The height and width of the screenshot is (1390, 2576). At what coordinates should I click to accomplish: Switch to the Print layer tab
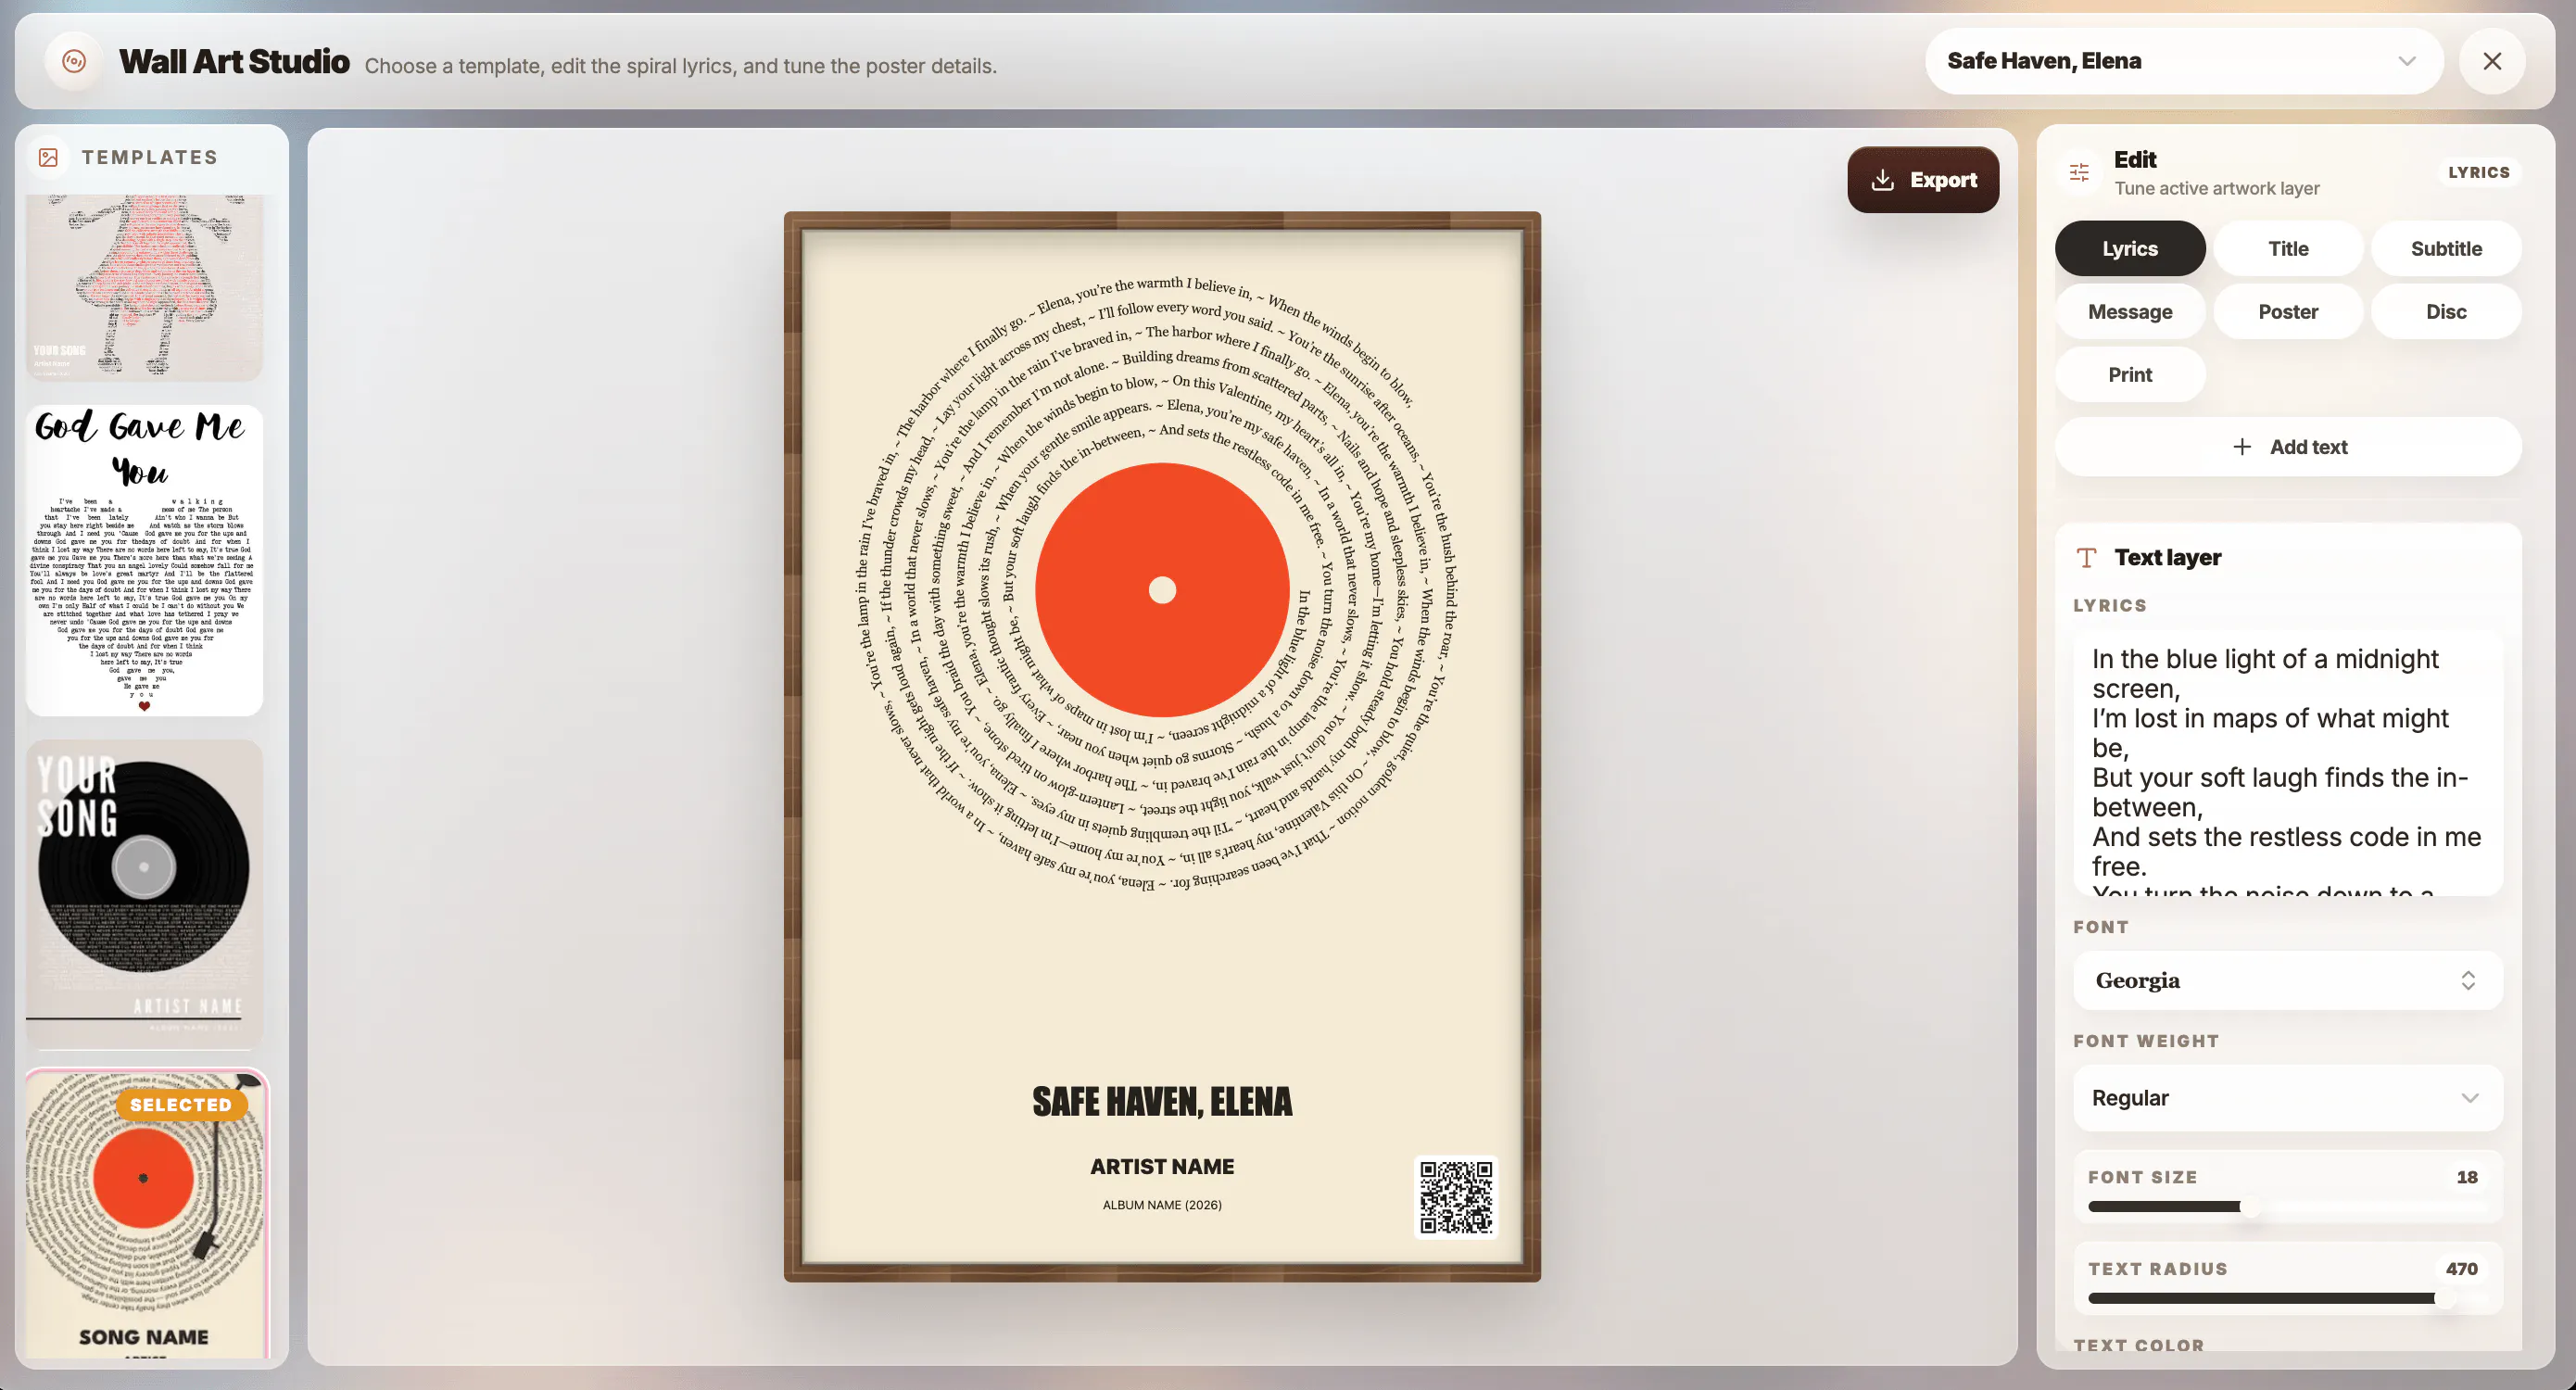(2130, 374)
